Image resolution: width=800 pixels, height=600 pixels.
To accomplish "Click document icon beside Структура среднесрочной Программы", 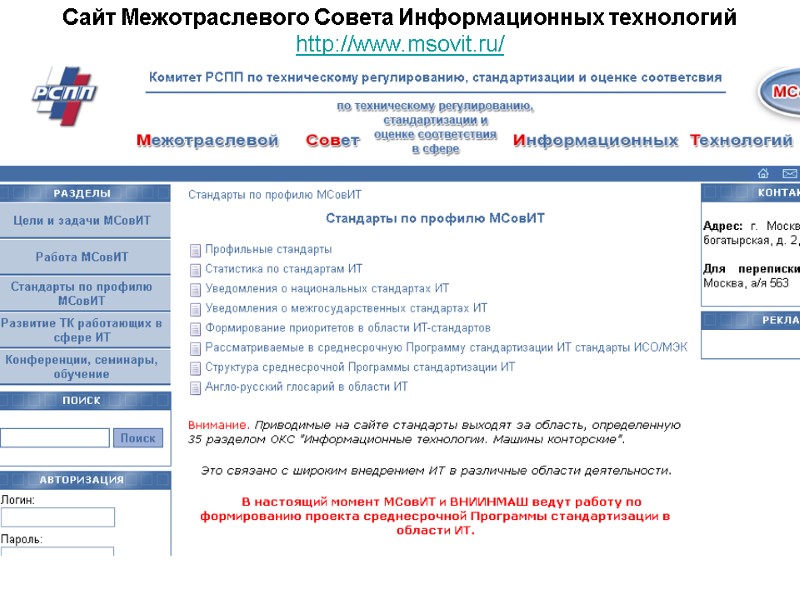I will 195,368.
